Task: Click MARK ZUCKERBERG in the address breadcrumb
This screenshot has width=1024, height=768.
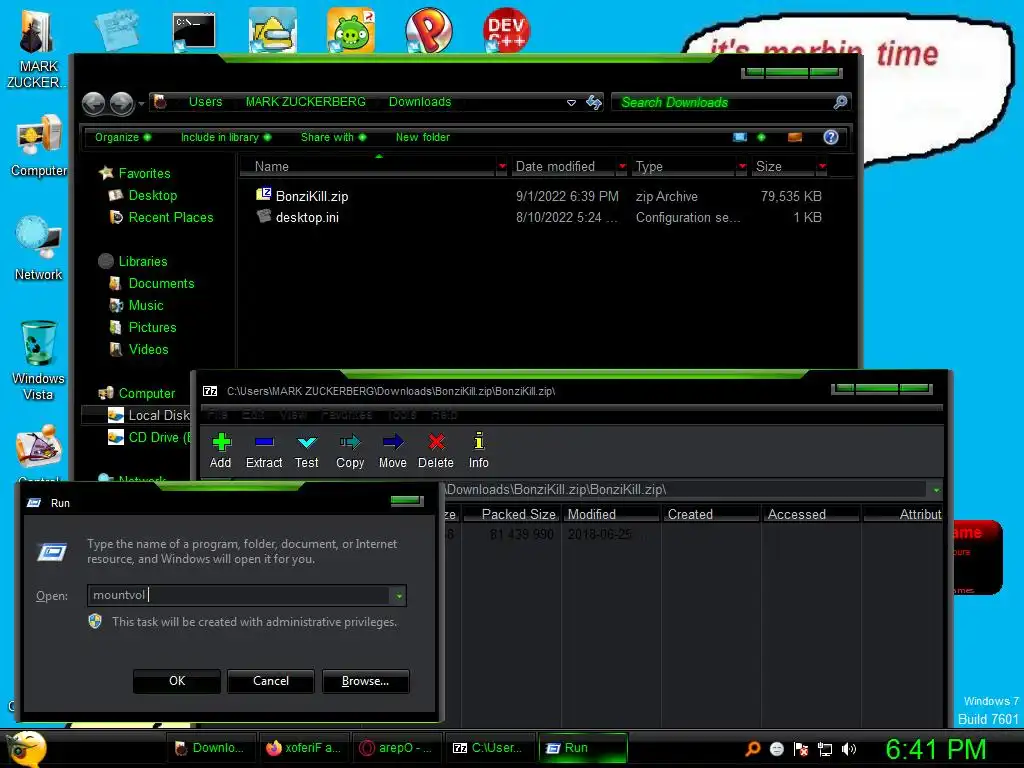Action: coord(306,102)
